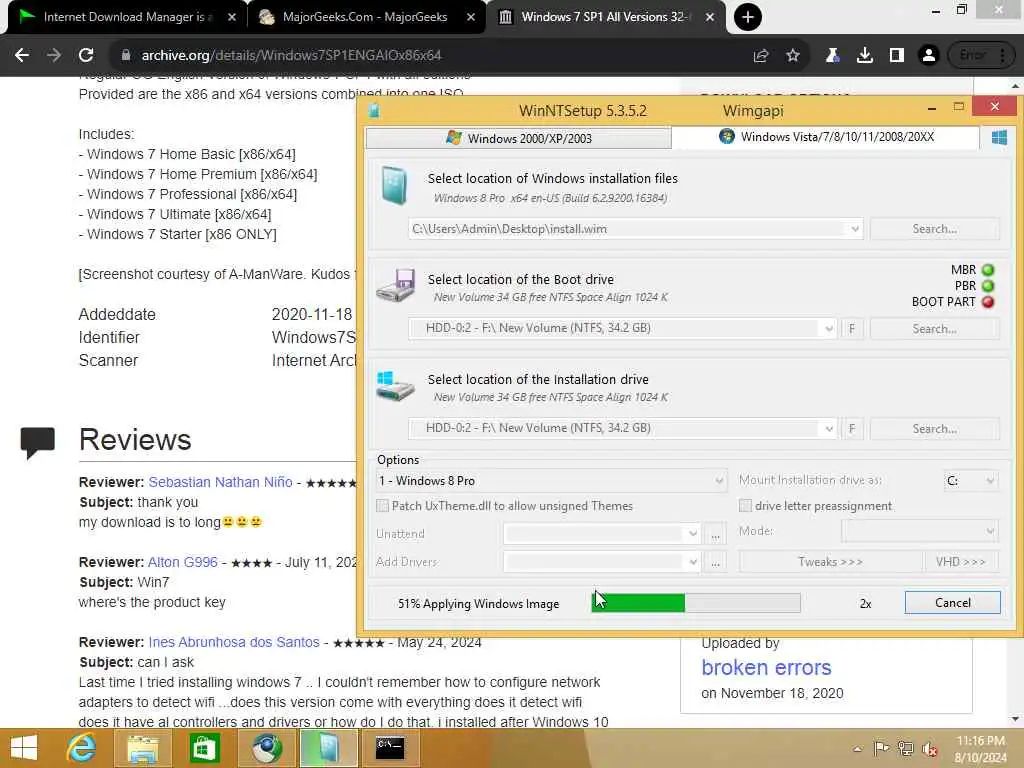Viewport: 1024px width, 768px height.
Task: Expand the Mode dropdown
Action: 990,532
